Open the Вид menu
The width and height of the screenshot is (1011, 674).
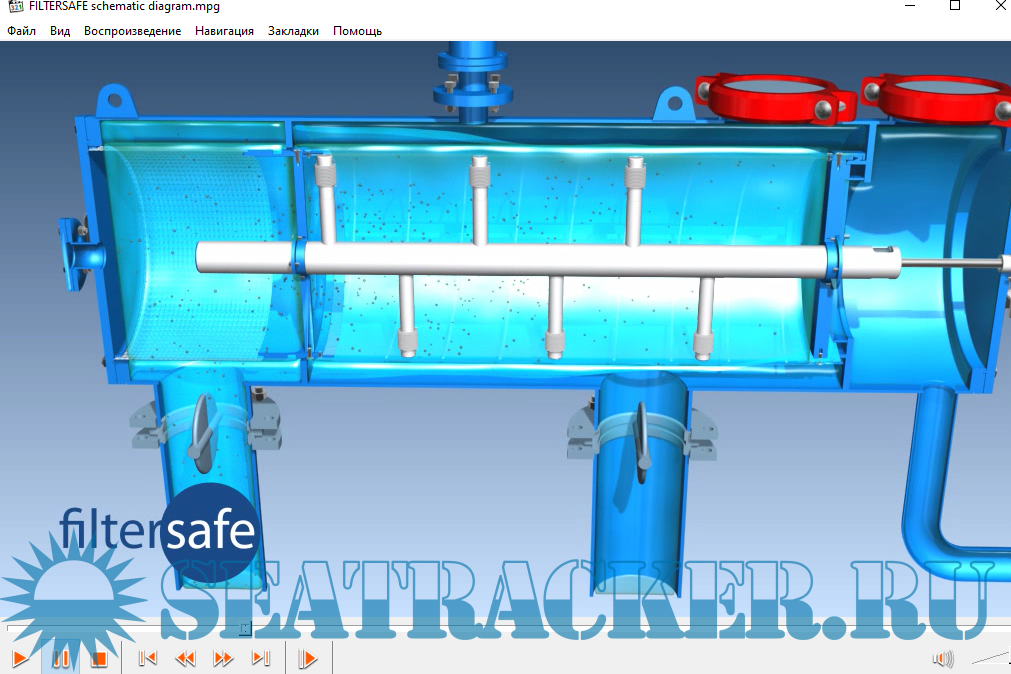60,31
